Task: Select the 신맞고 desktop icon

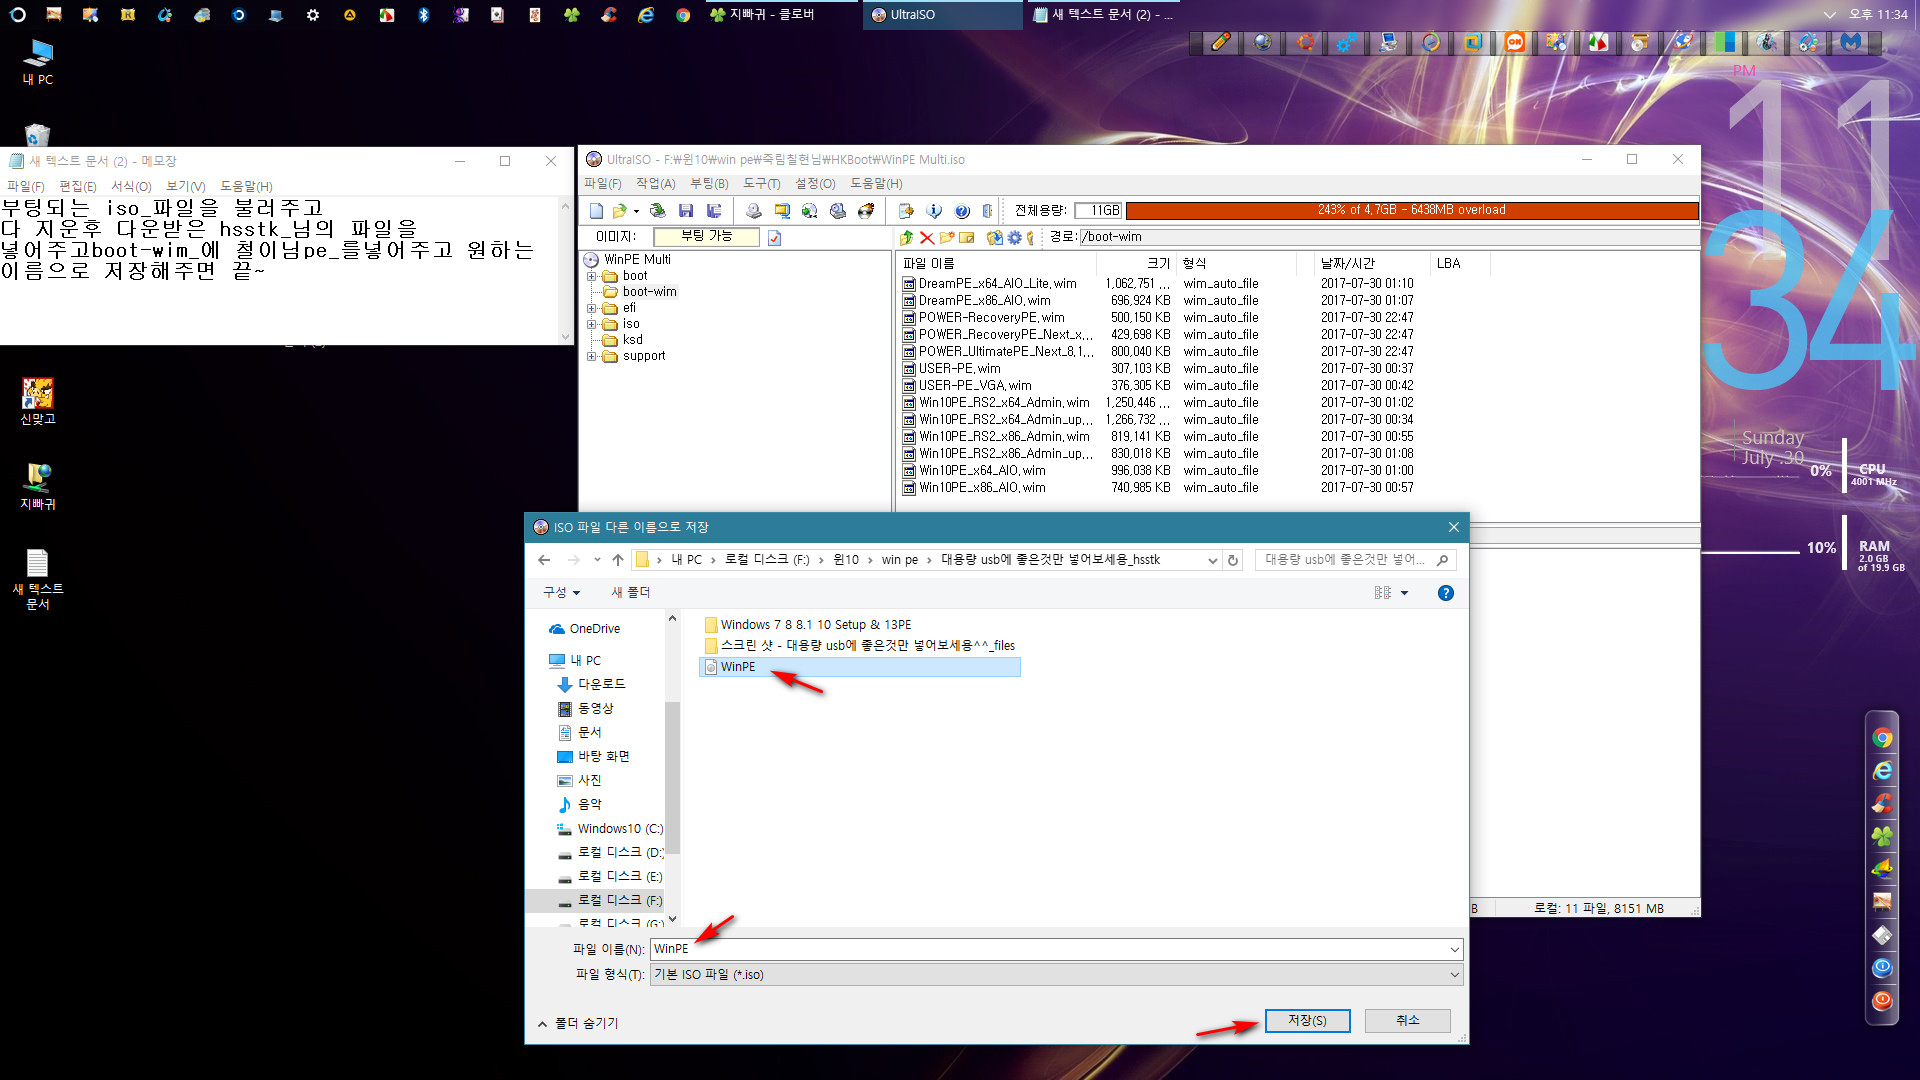Action: [x=38, y=401]
